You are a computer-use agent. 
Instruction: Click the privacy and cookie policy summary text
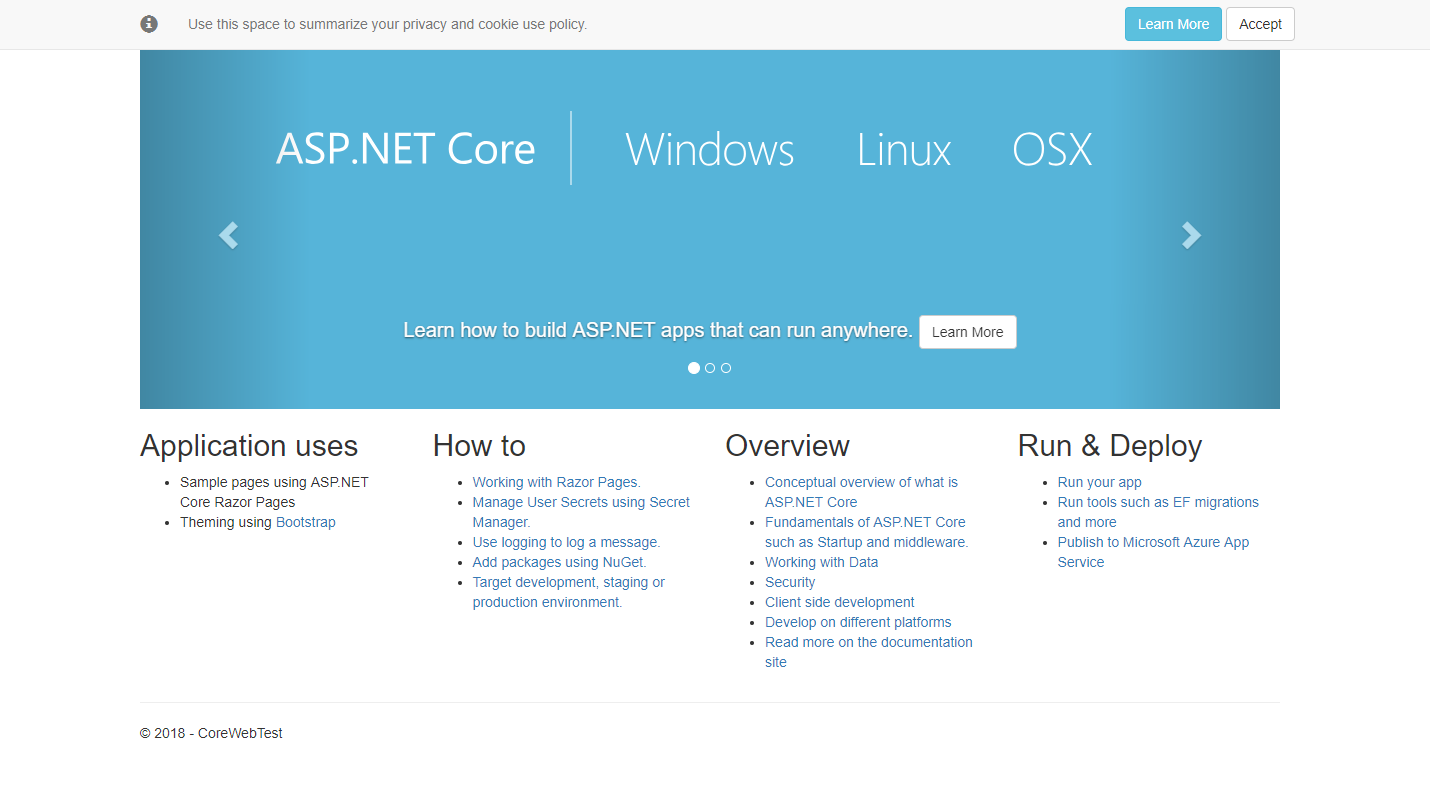pos(387,24)
